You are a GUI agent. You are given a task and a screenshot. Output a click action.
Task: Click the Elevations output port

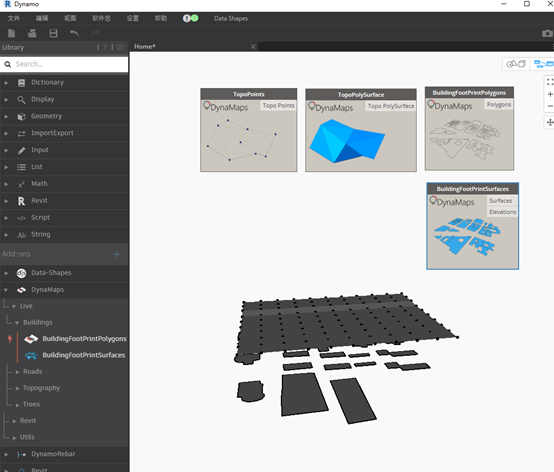point(502,212)
